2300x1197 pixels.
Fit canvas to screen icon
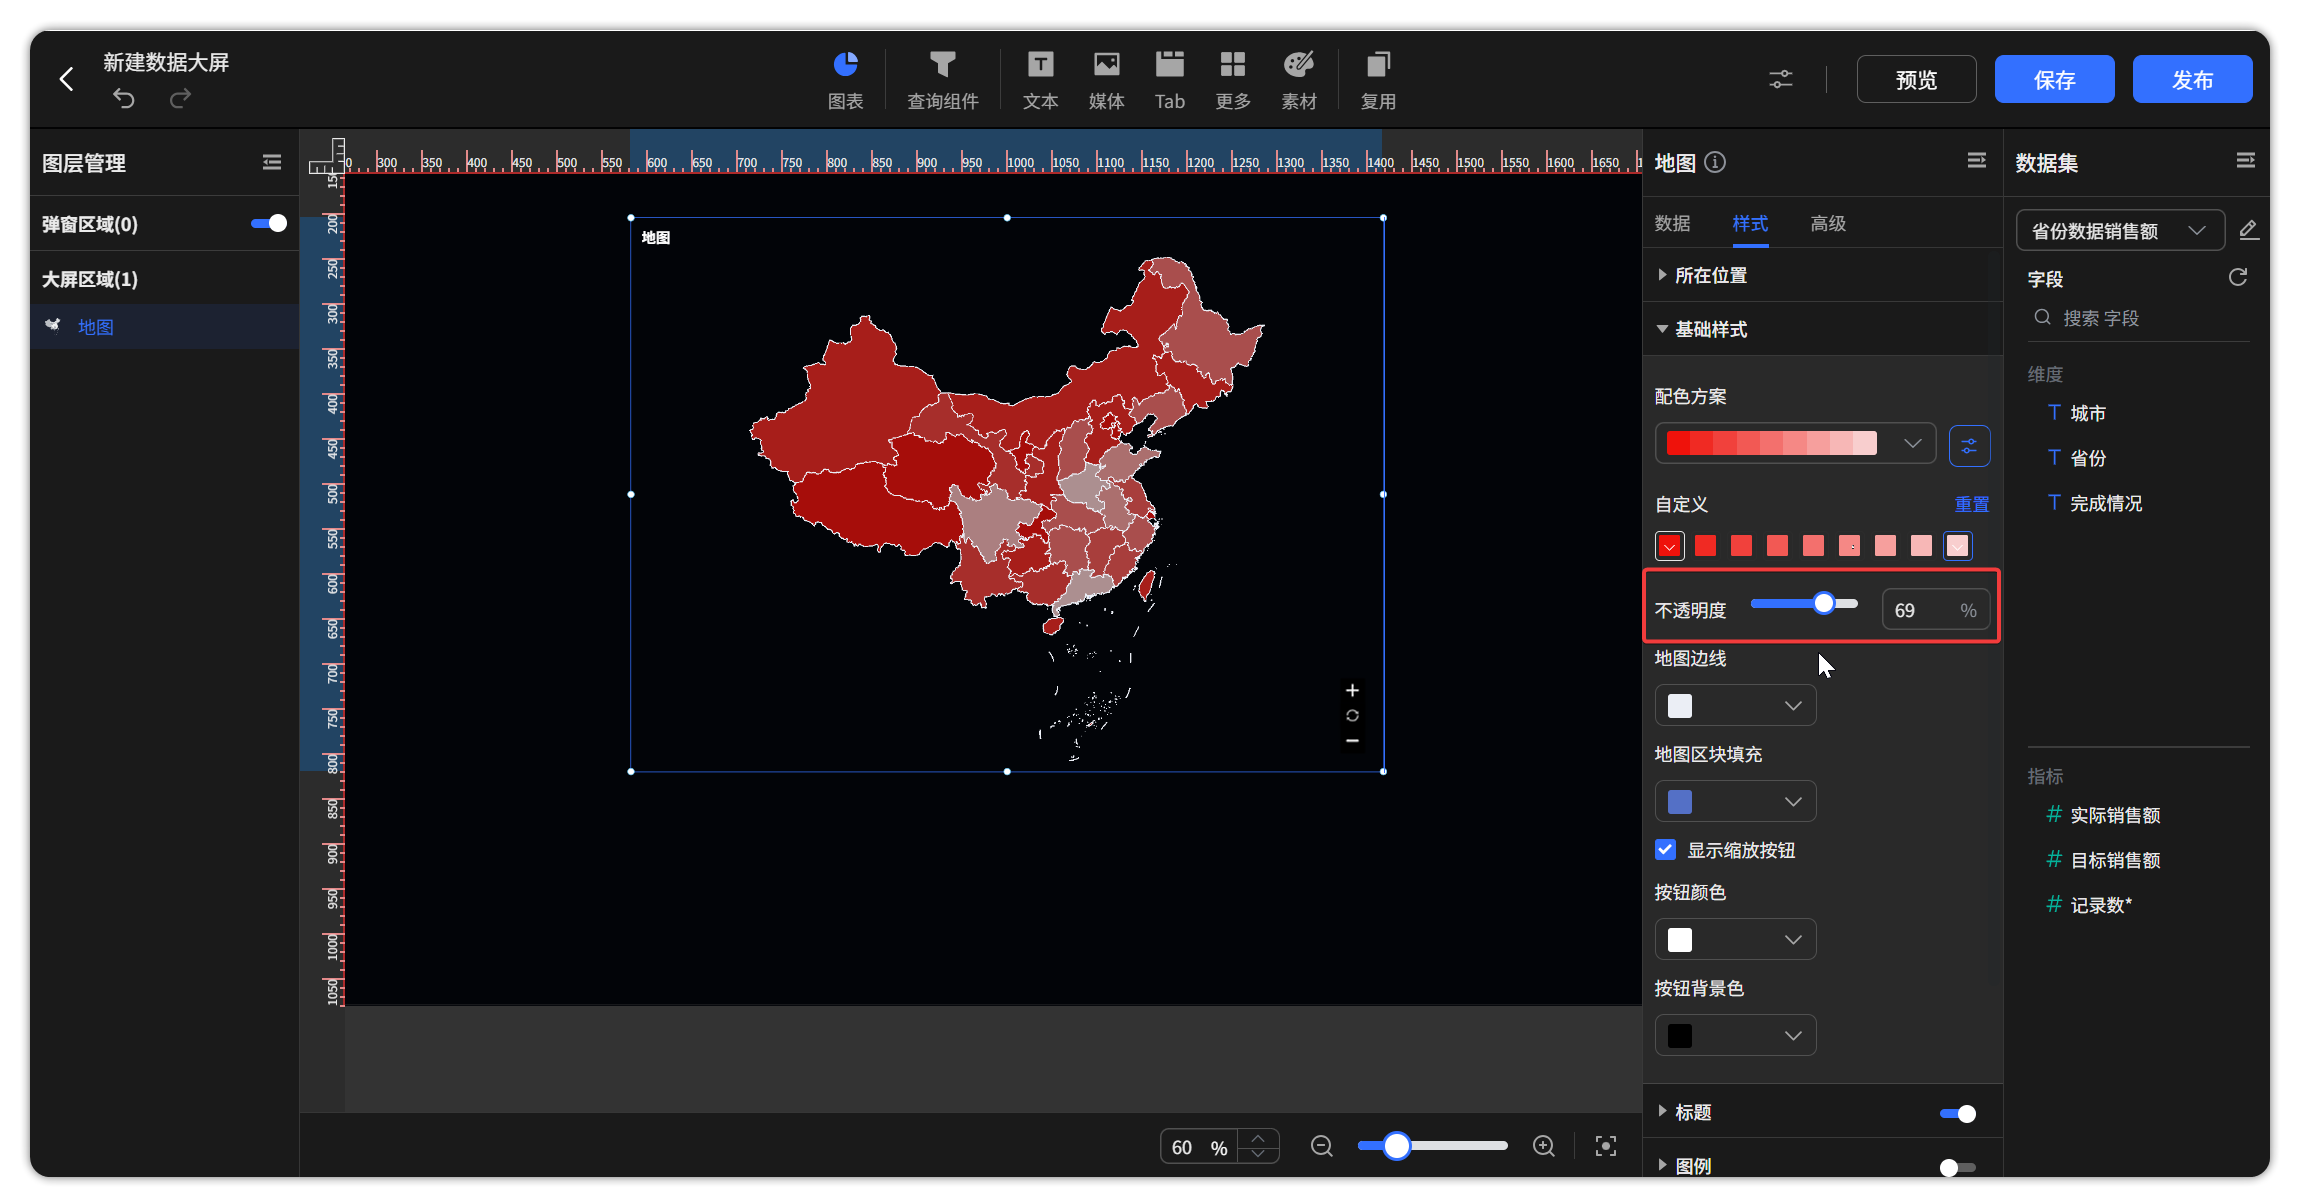pyautogui.click(x=1606, y=1146)
